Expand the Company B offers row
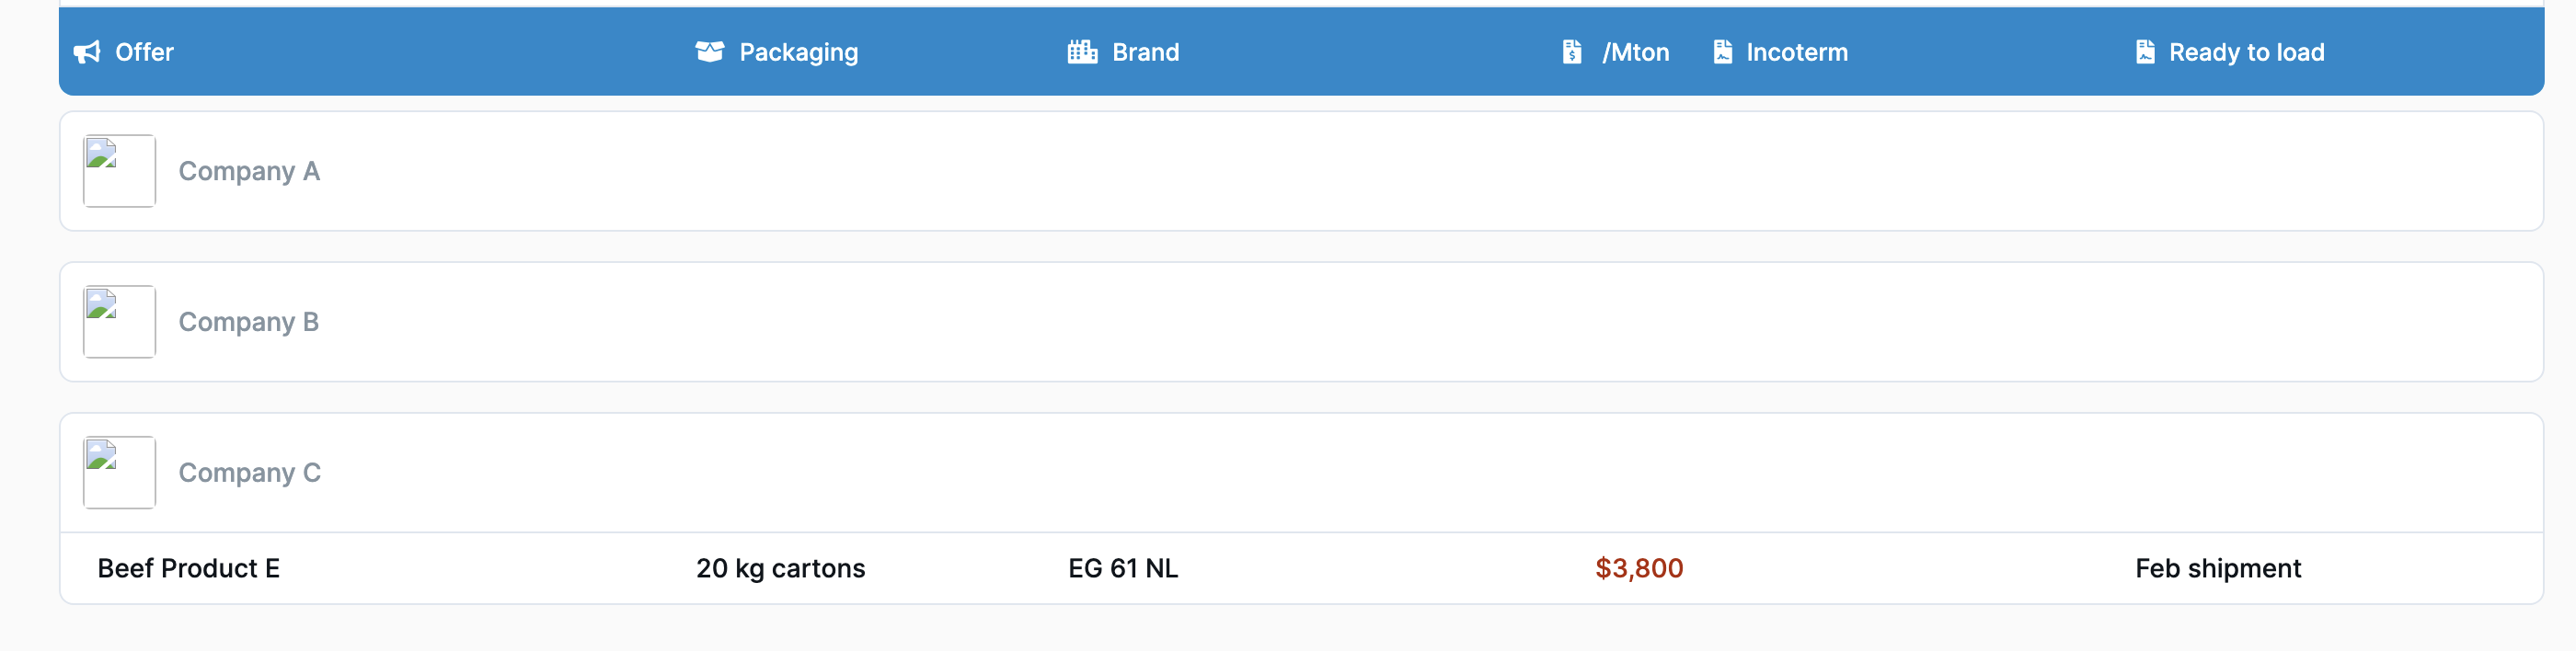This screenshot has width=2576, height=651. (1301, 322)
